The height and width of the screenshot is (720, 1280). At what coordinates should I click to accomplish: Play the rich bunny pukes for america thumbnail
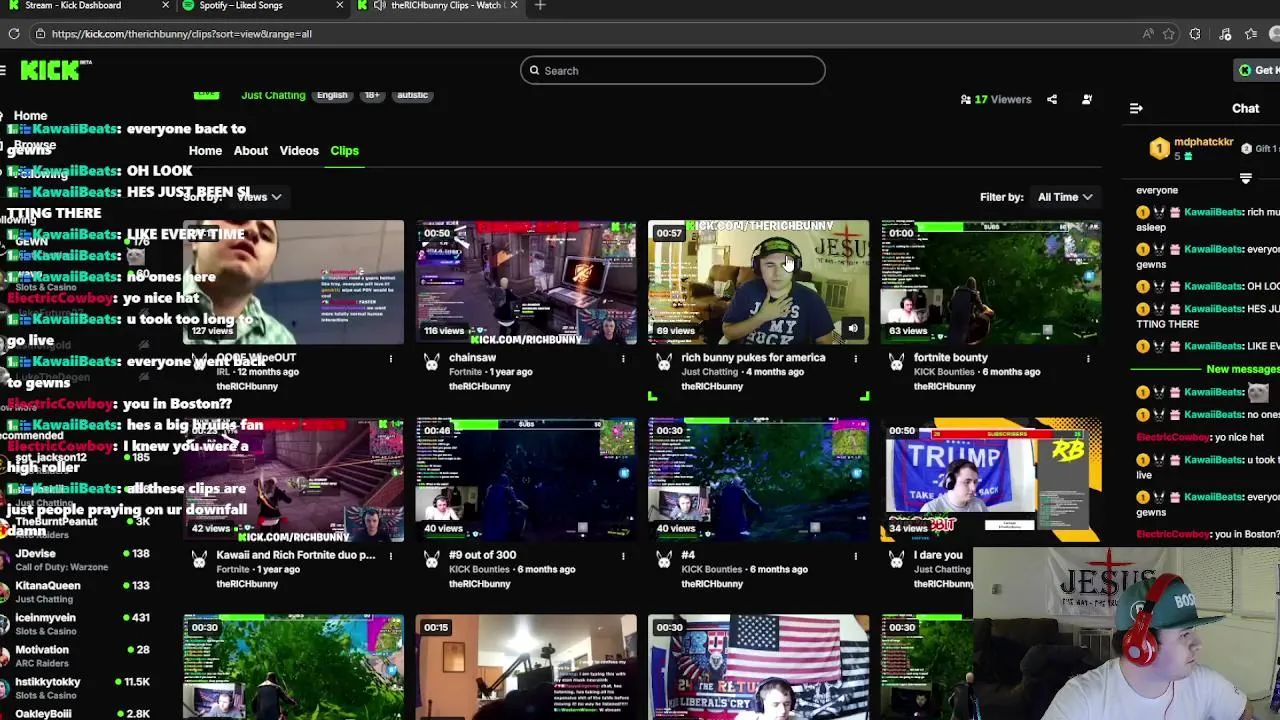(x=758, y=282)
